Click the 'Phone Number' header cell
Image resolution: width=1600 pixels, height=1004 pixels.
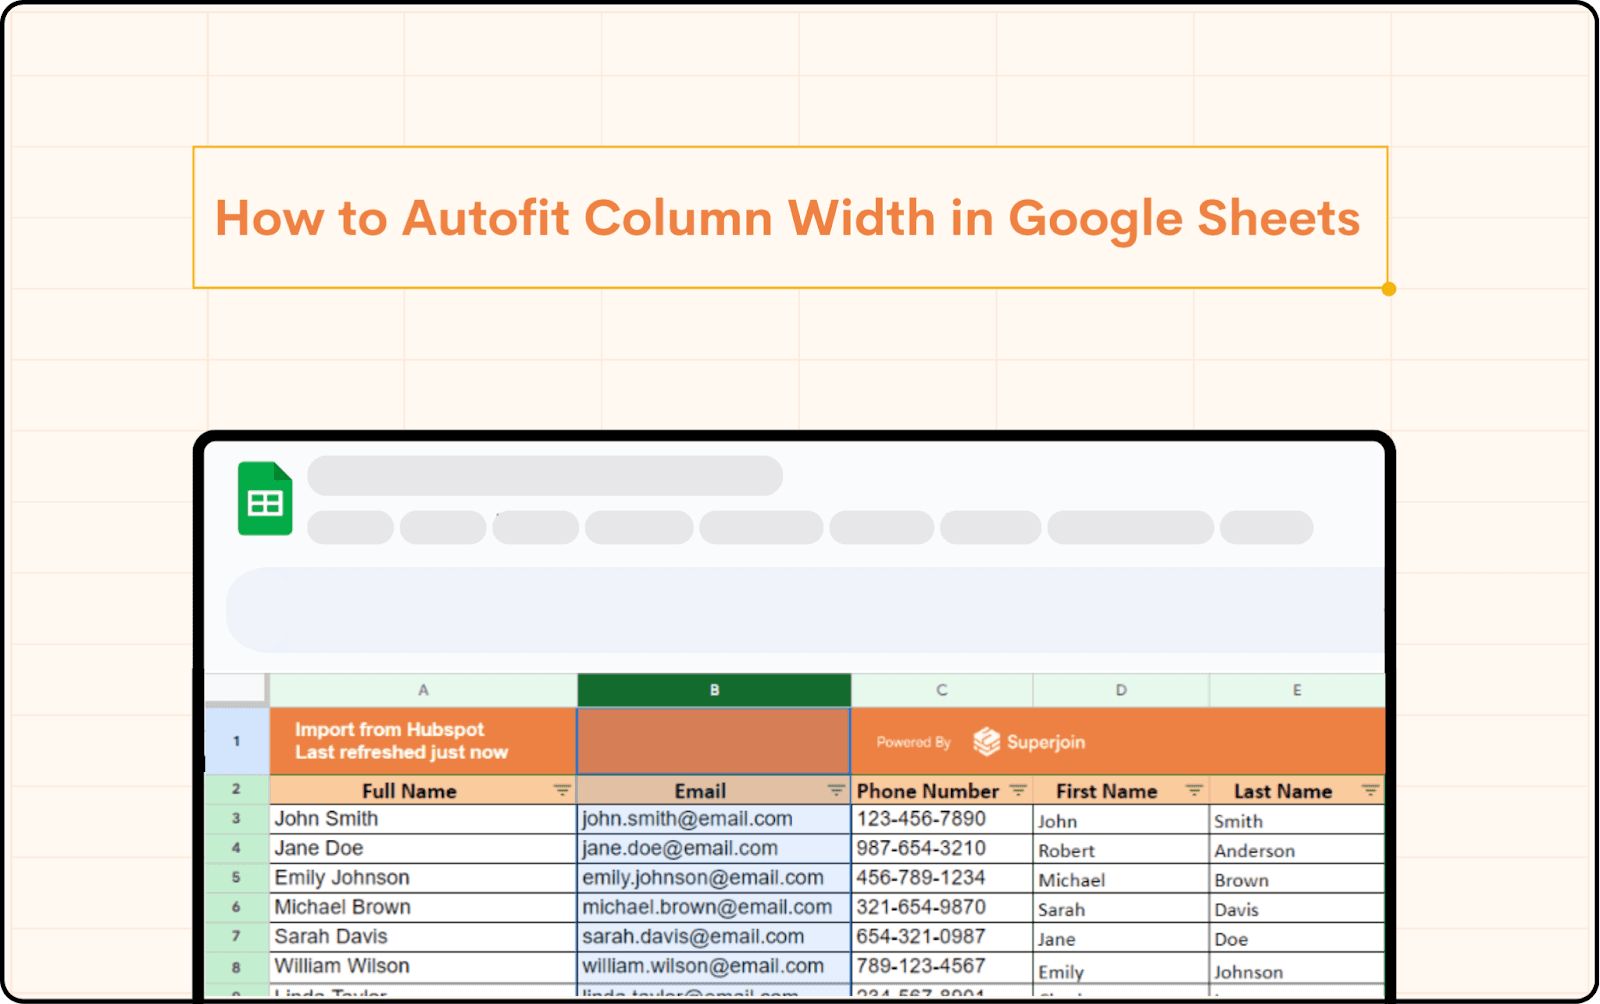[942, 790]
